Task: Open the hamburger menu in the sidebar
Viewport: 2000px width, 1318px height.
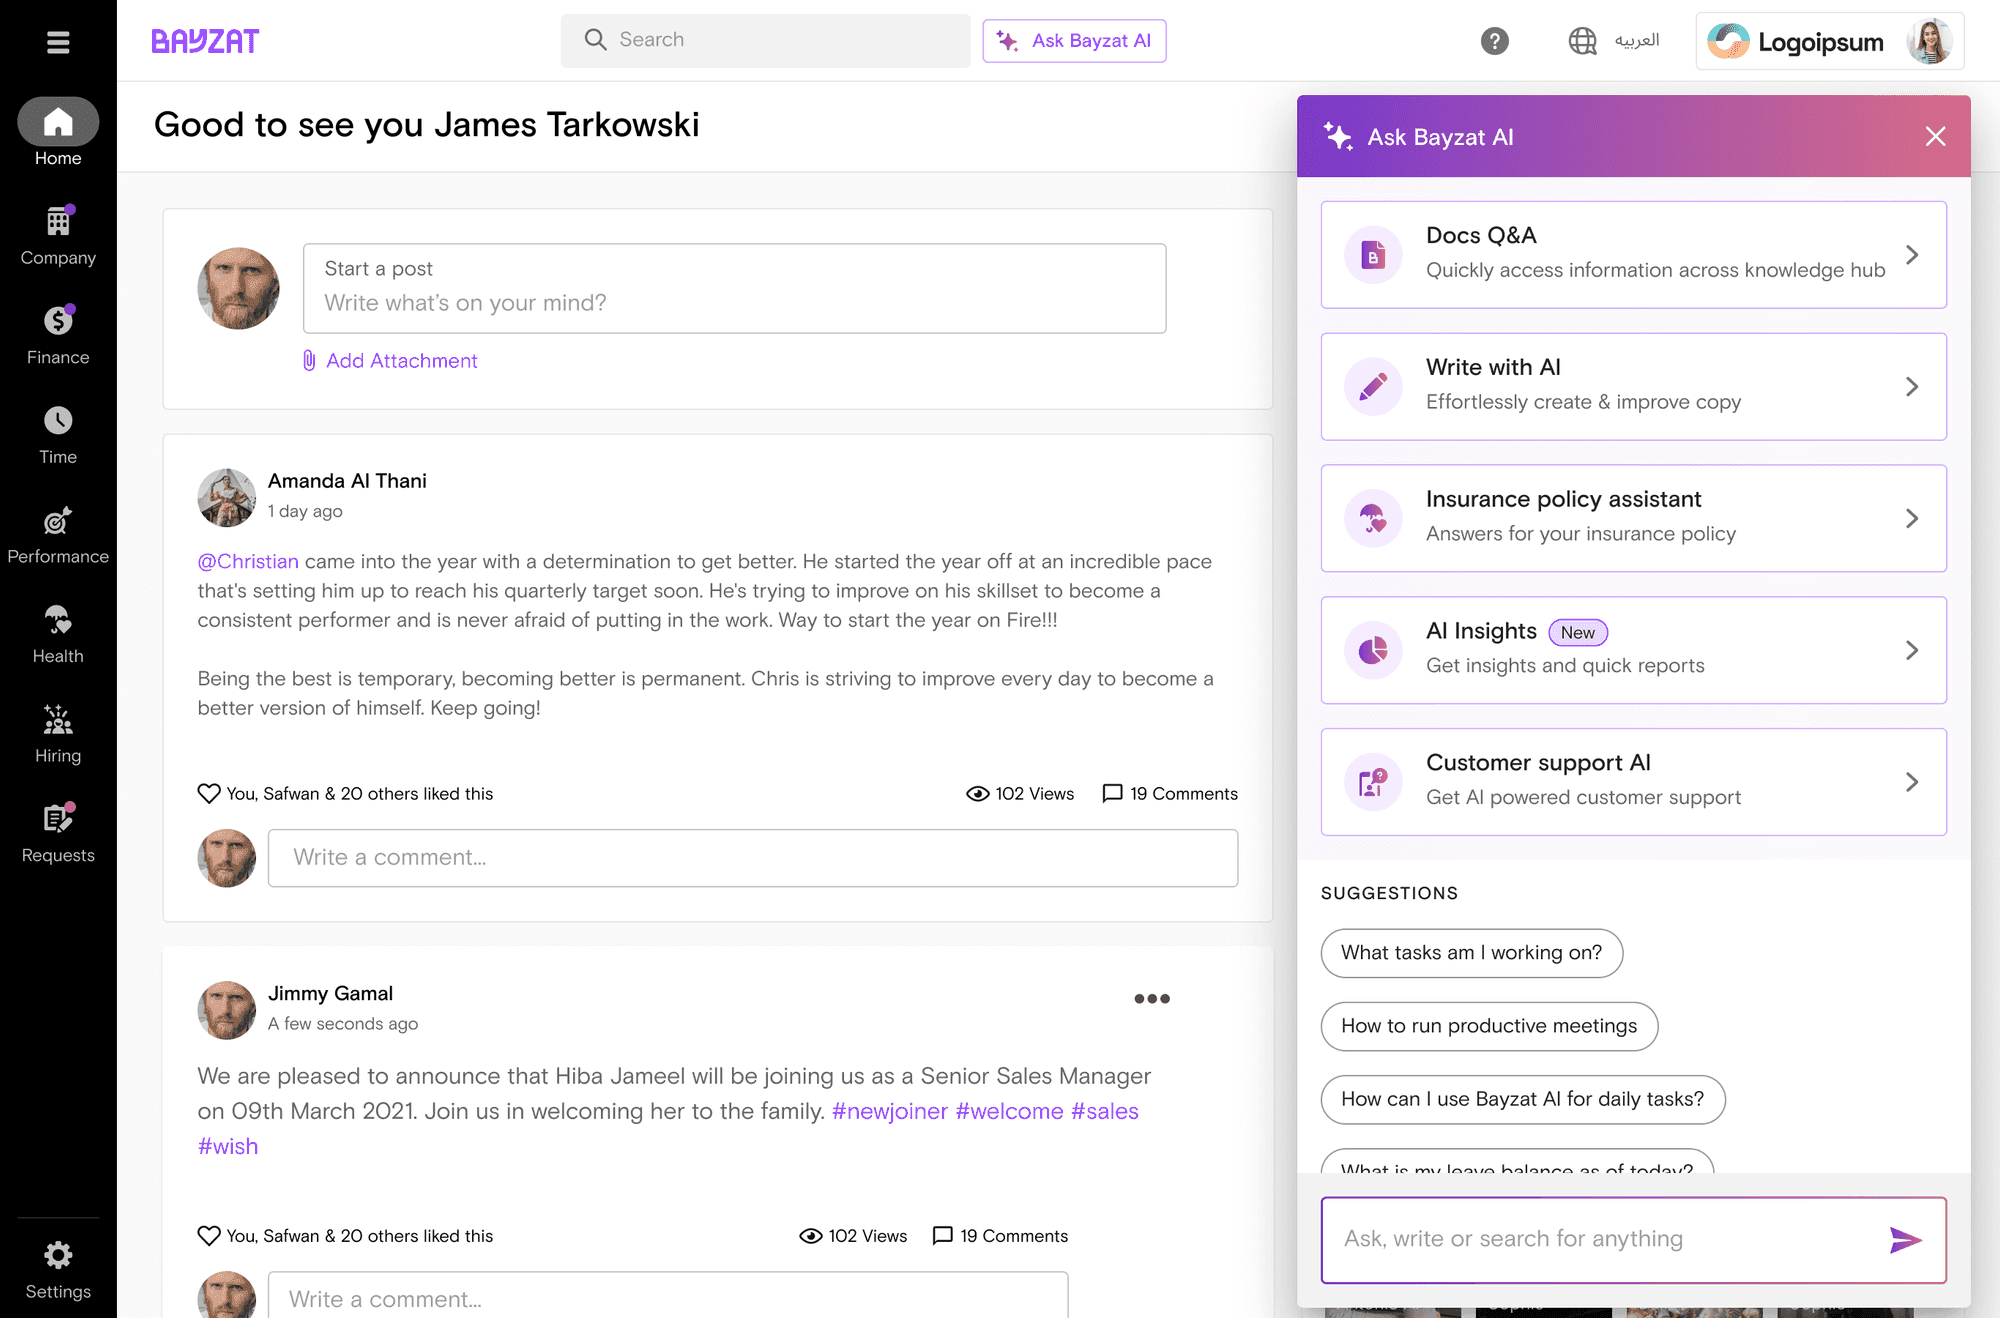Action: point(58,42)
